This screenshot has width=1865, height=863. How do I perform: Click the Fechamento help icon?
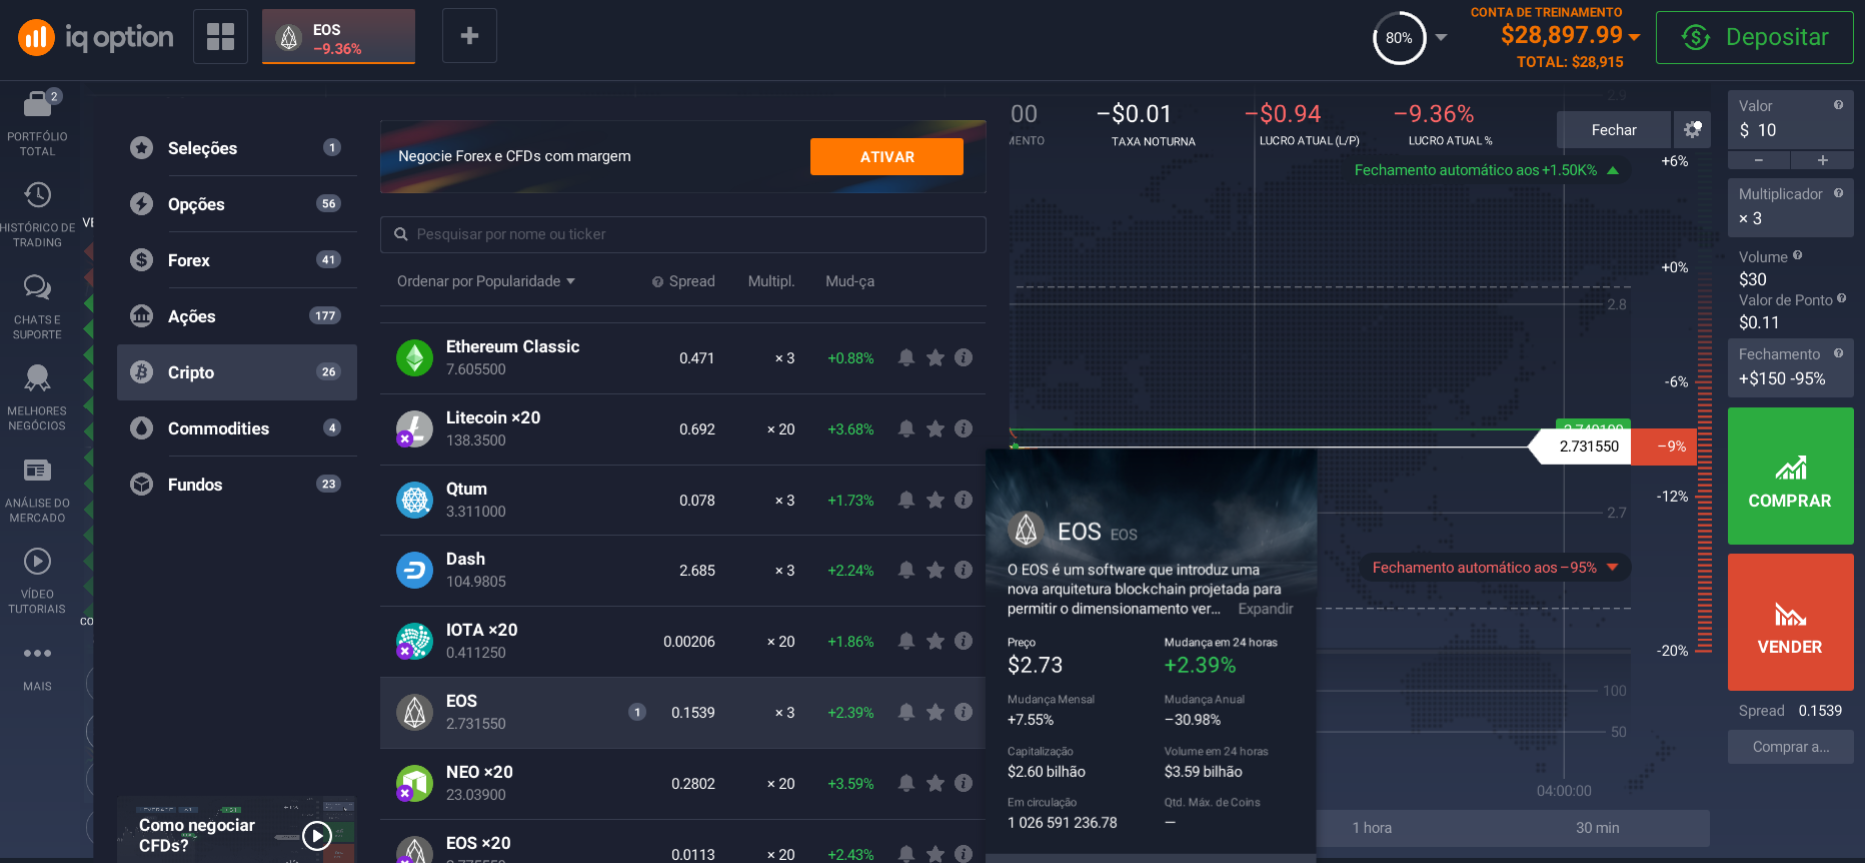pos(1838,353)
